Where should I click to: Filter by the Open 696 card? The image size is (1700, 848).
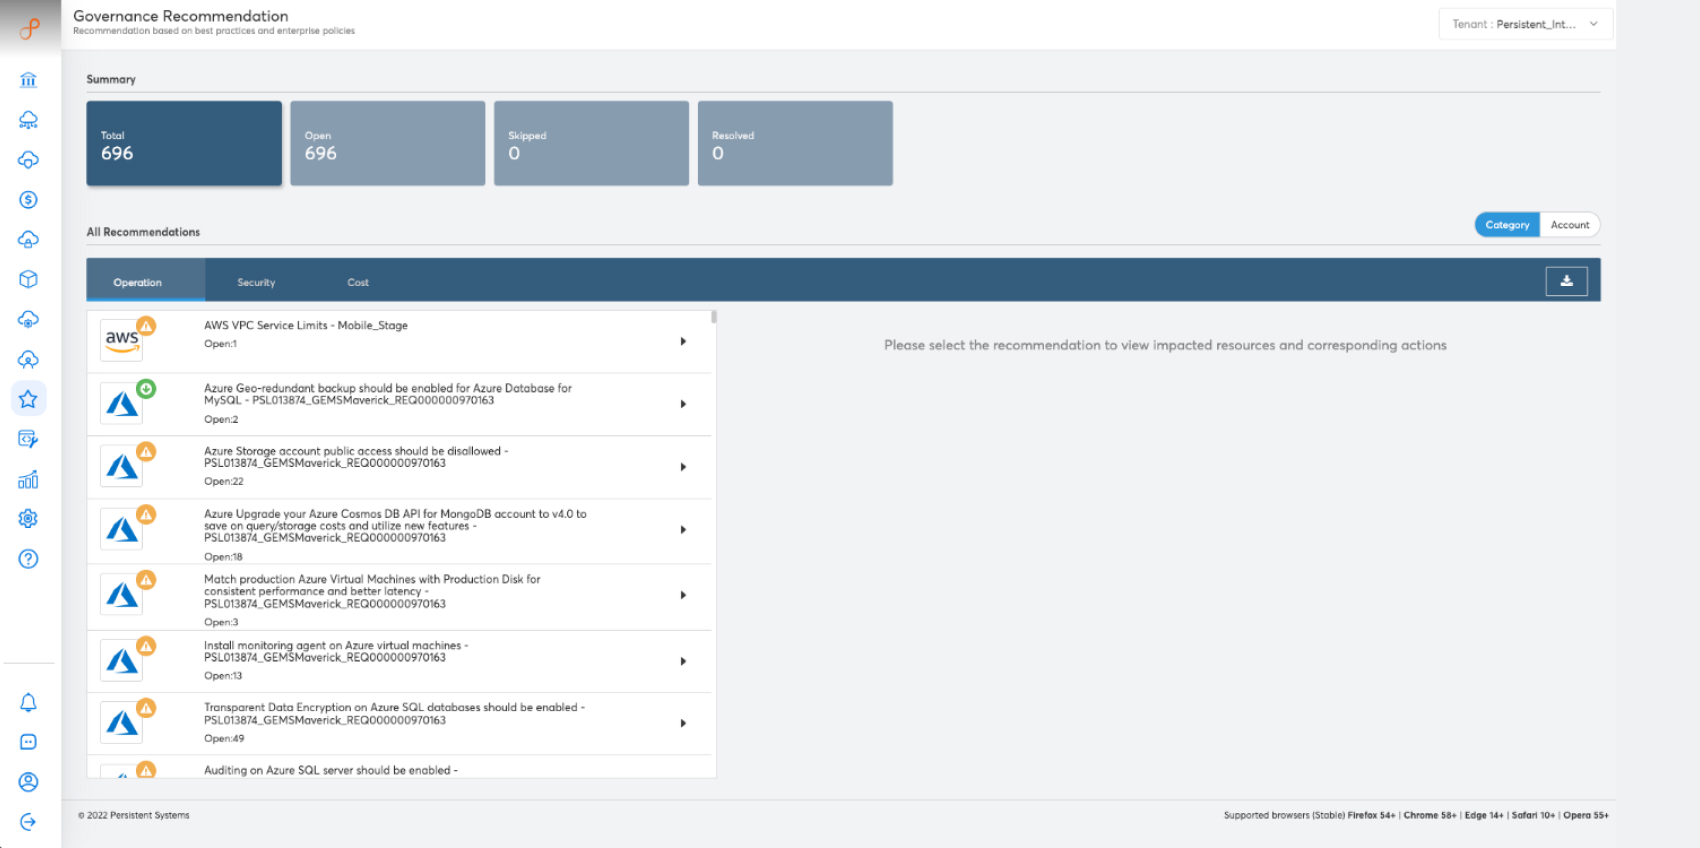tap(388, 143)
